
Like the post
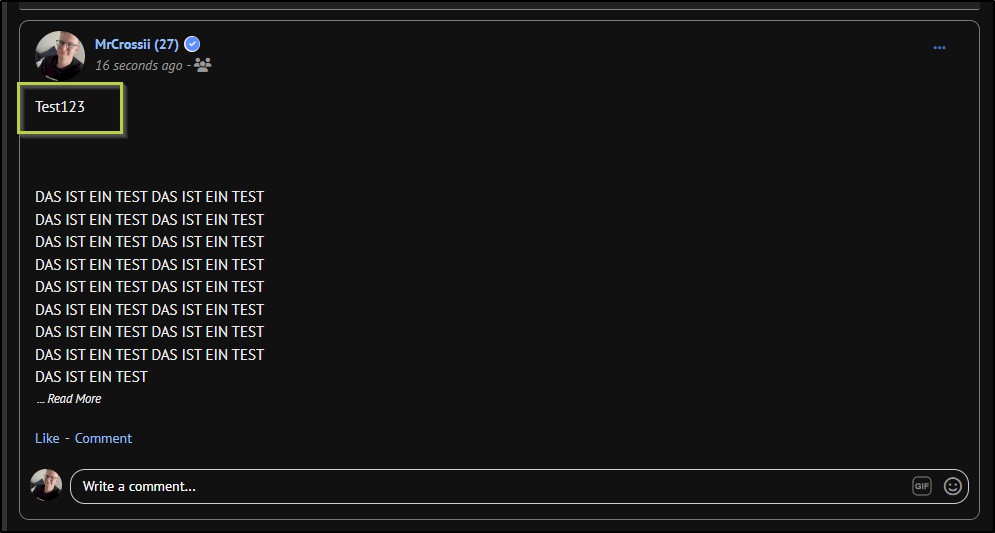(x=47, y=438)
